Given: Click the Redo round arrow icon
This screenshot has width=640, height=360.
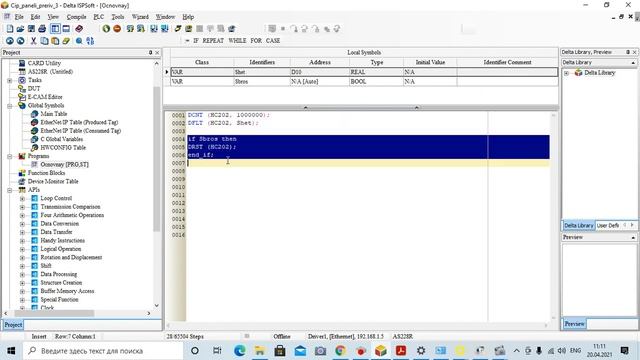Looking at the screenshot, I should tap(20, 41).
